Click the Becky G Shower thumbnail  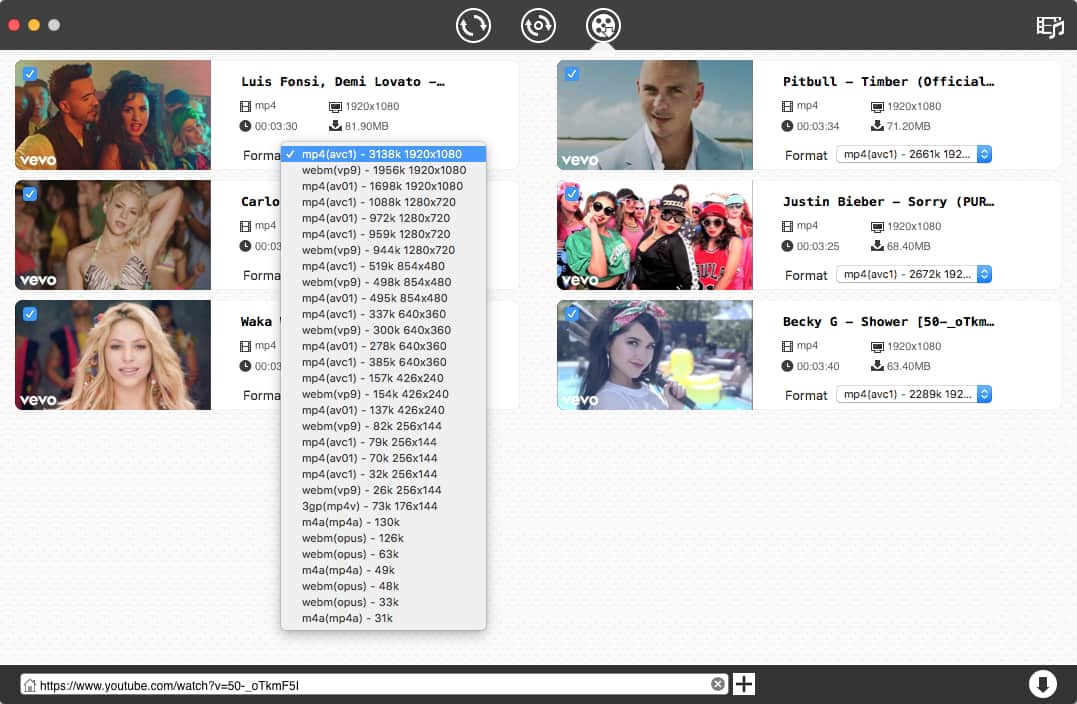tap(655, 355)
